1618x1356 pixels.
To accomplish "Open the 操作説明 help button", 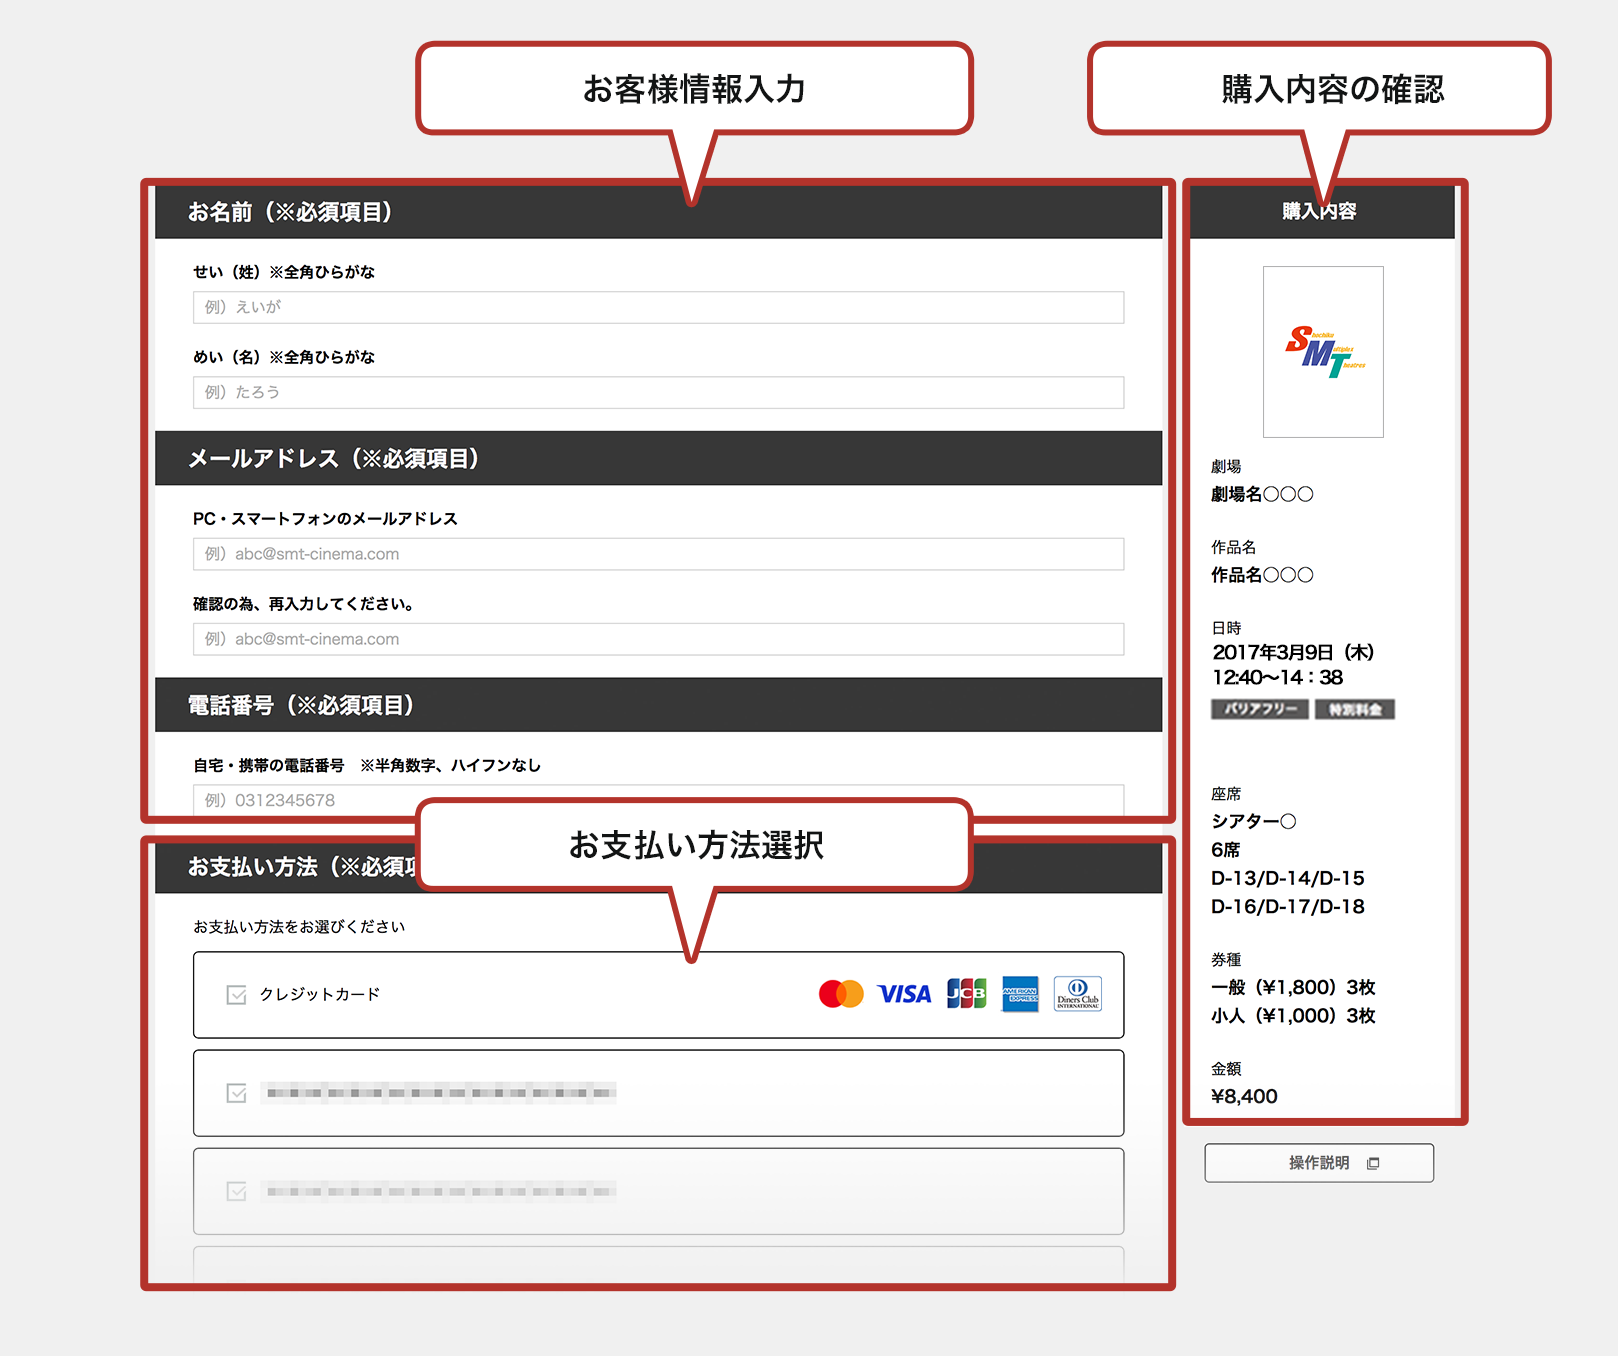I will pyautogui.click(x=1318, y=1163).
